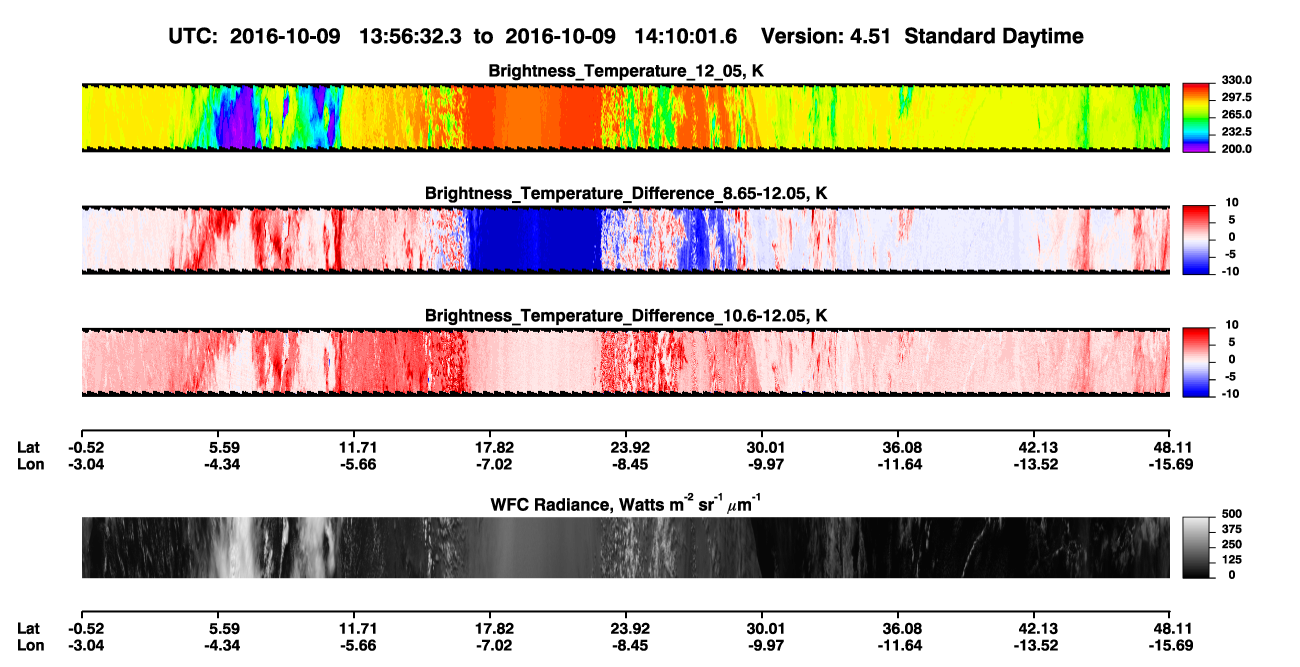The image size is (1300, 667).
Task: Click the 'Lat' row label beneath the WFC strip
Action: click(28, 629)
